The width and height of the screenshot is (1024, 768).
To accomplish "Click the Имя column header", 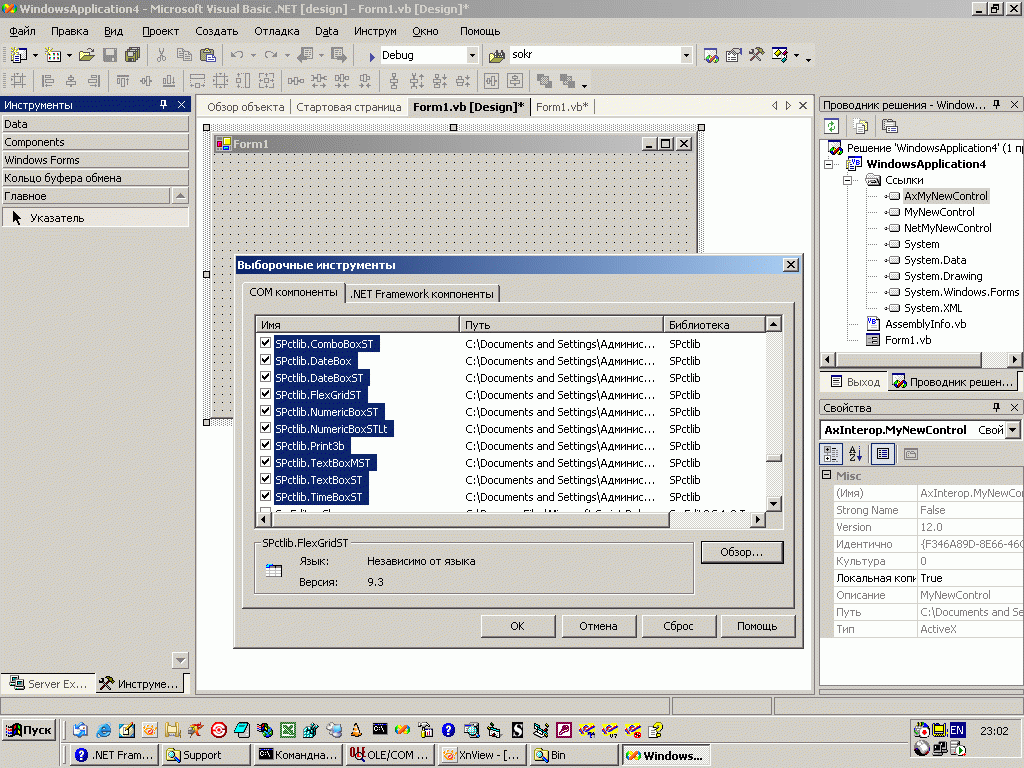I will (x=358, y=325).
